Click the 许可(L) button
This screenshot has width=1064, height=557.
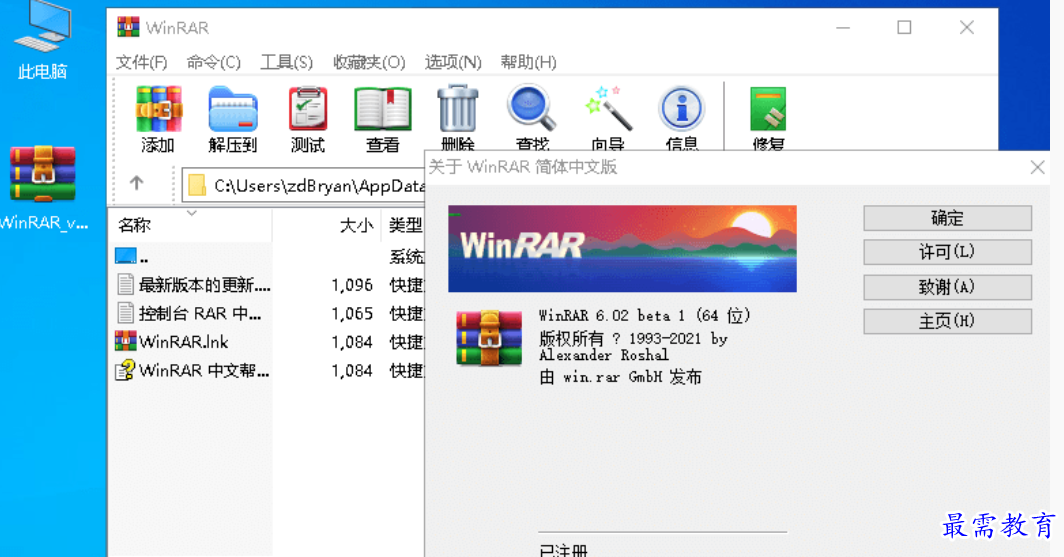click(x=947, y=252)
